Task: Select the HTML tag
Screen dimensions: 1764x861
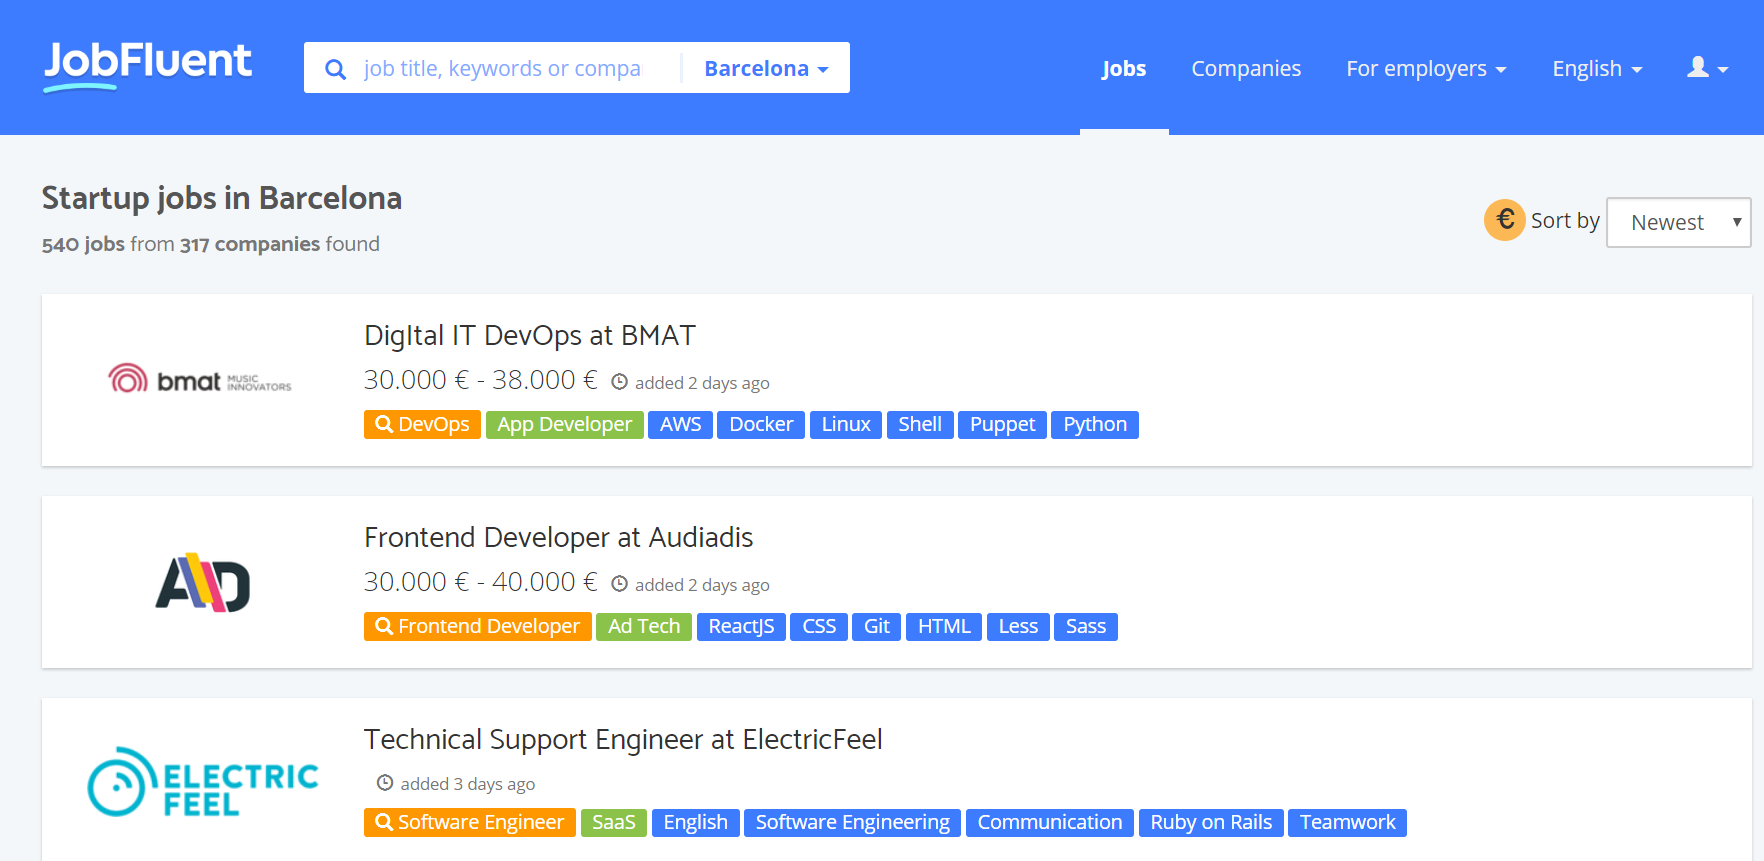Action: 944,627
